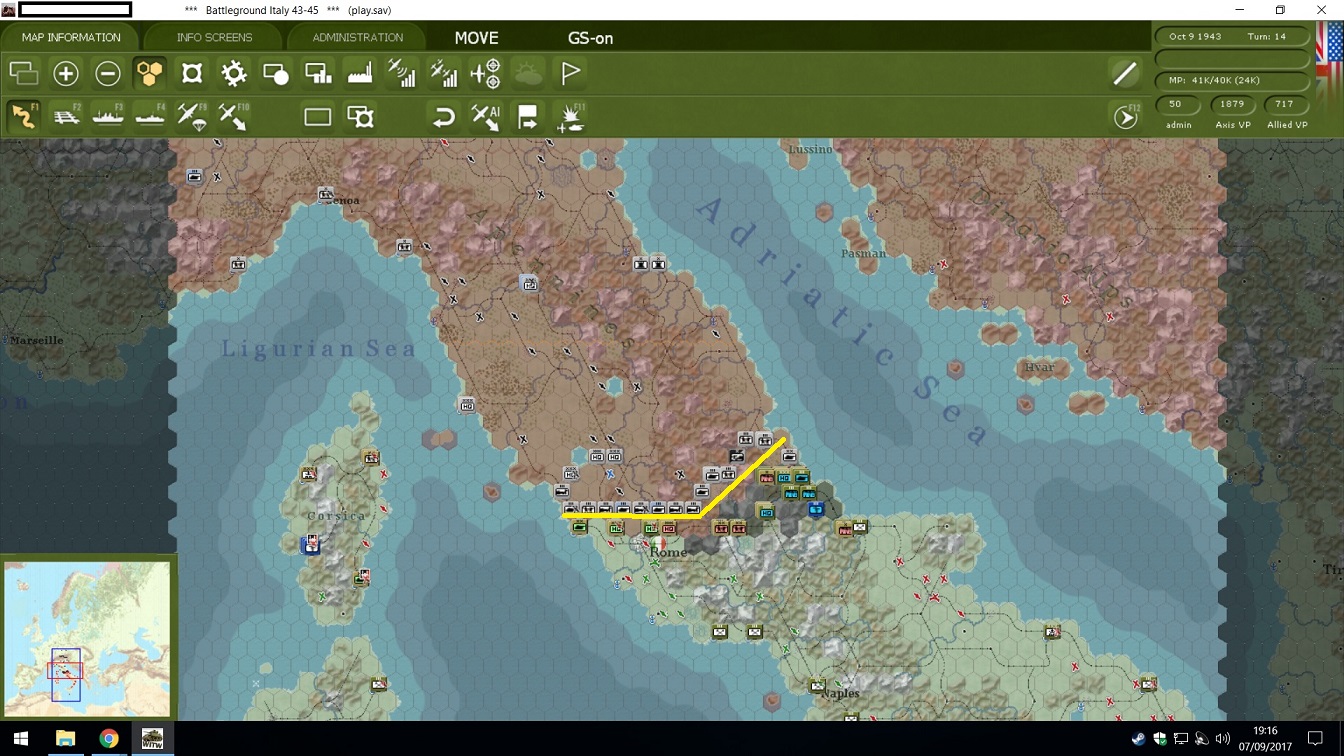Click the Oct 9 1943 date display
Viewport: 1344px width, 756px height.
pyautogui.click(x=1195, y=36)
